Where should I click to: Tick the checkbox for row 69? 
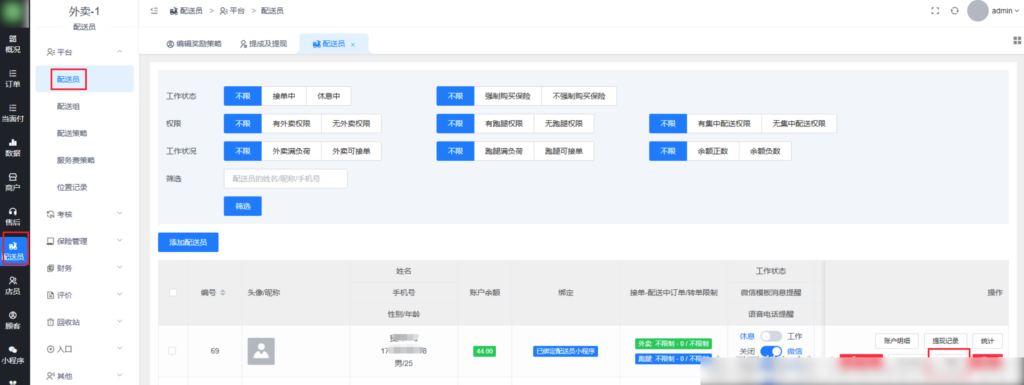[x=172, y=350]
